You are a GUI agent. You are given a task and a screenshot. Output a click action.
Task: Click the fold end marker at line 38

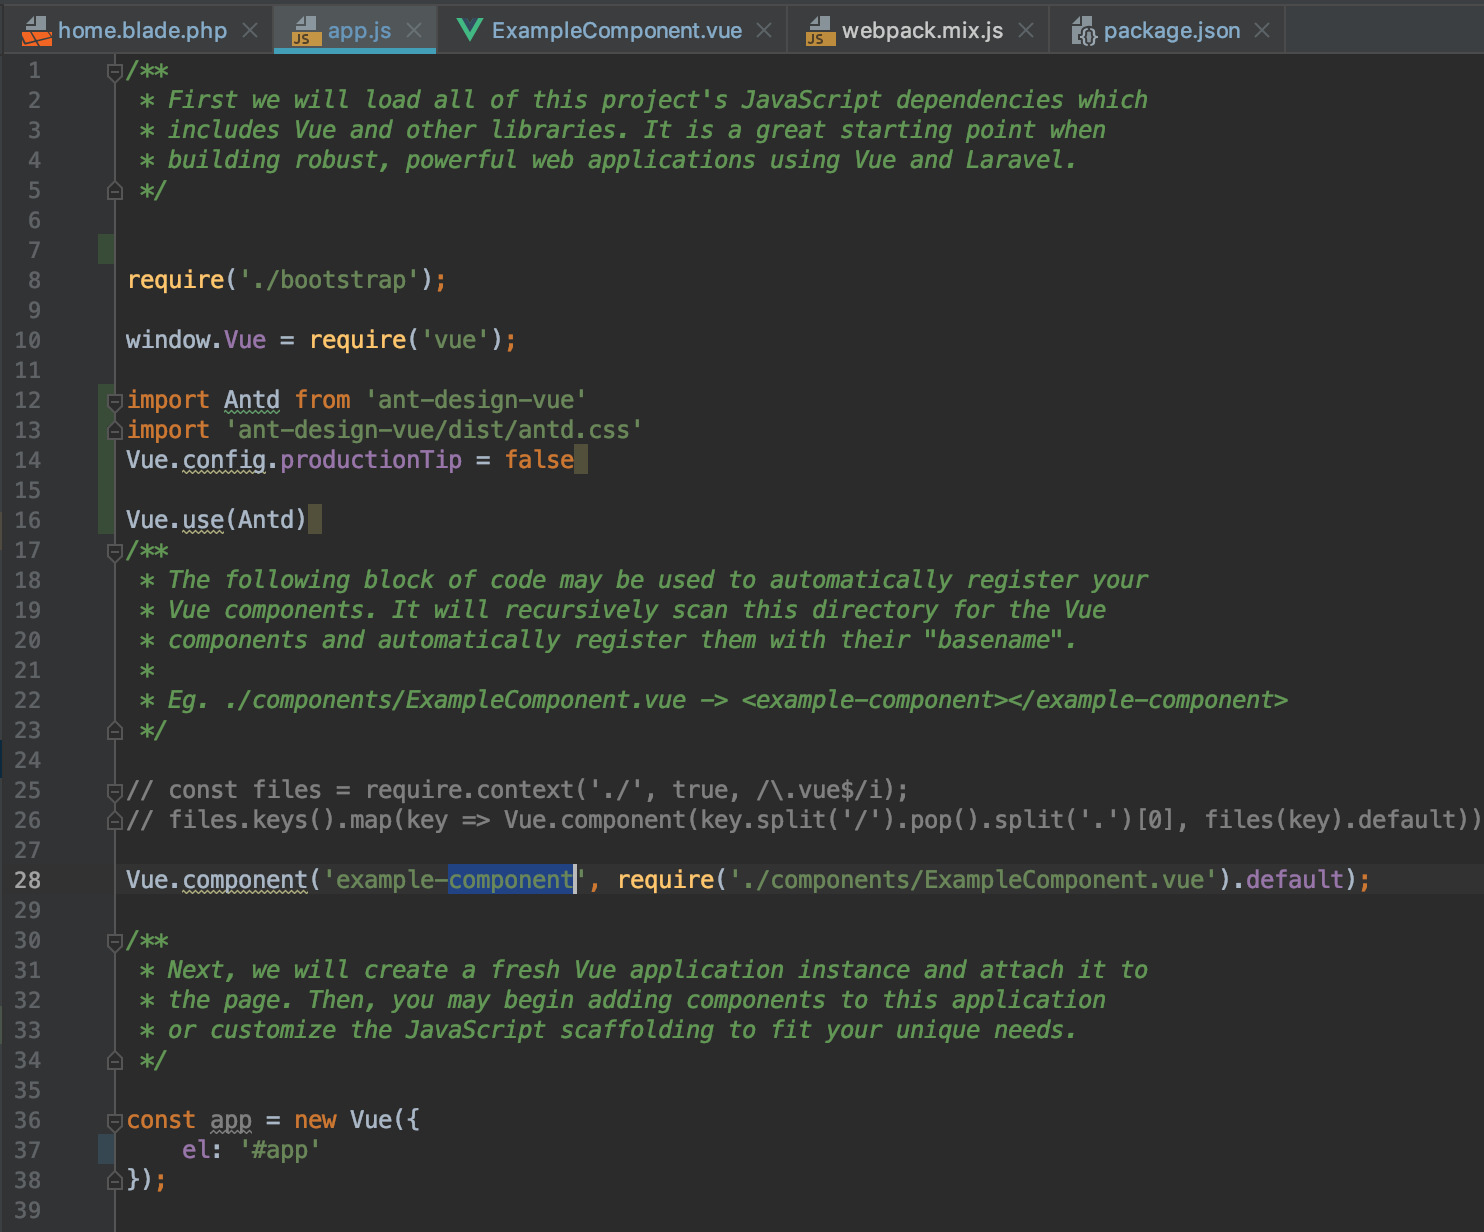114,1181
